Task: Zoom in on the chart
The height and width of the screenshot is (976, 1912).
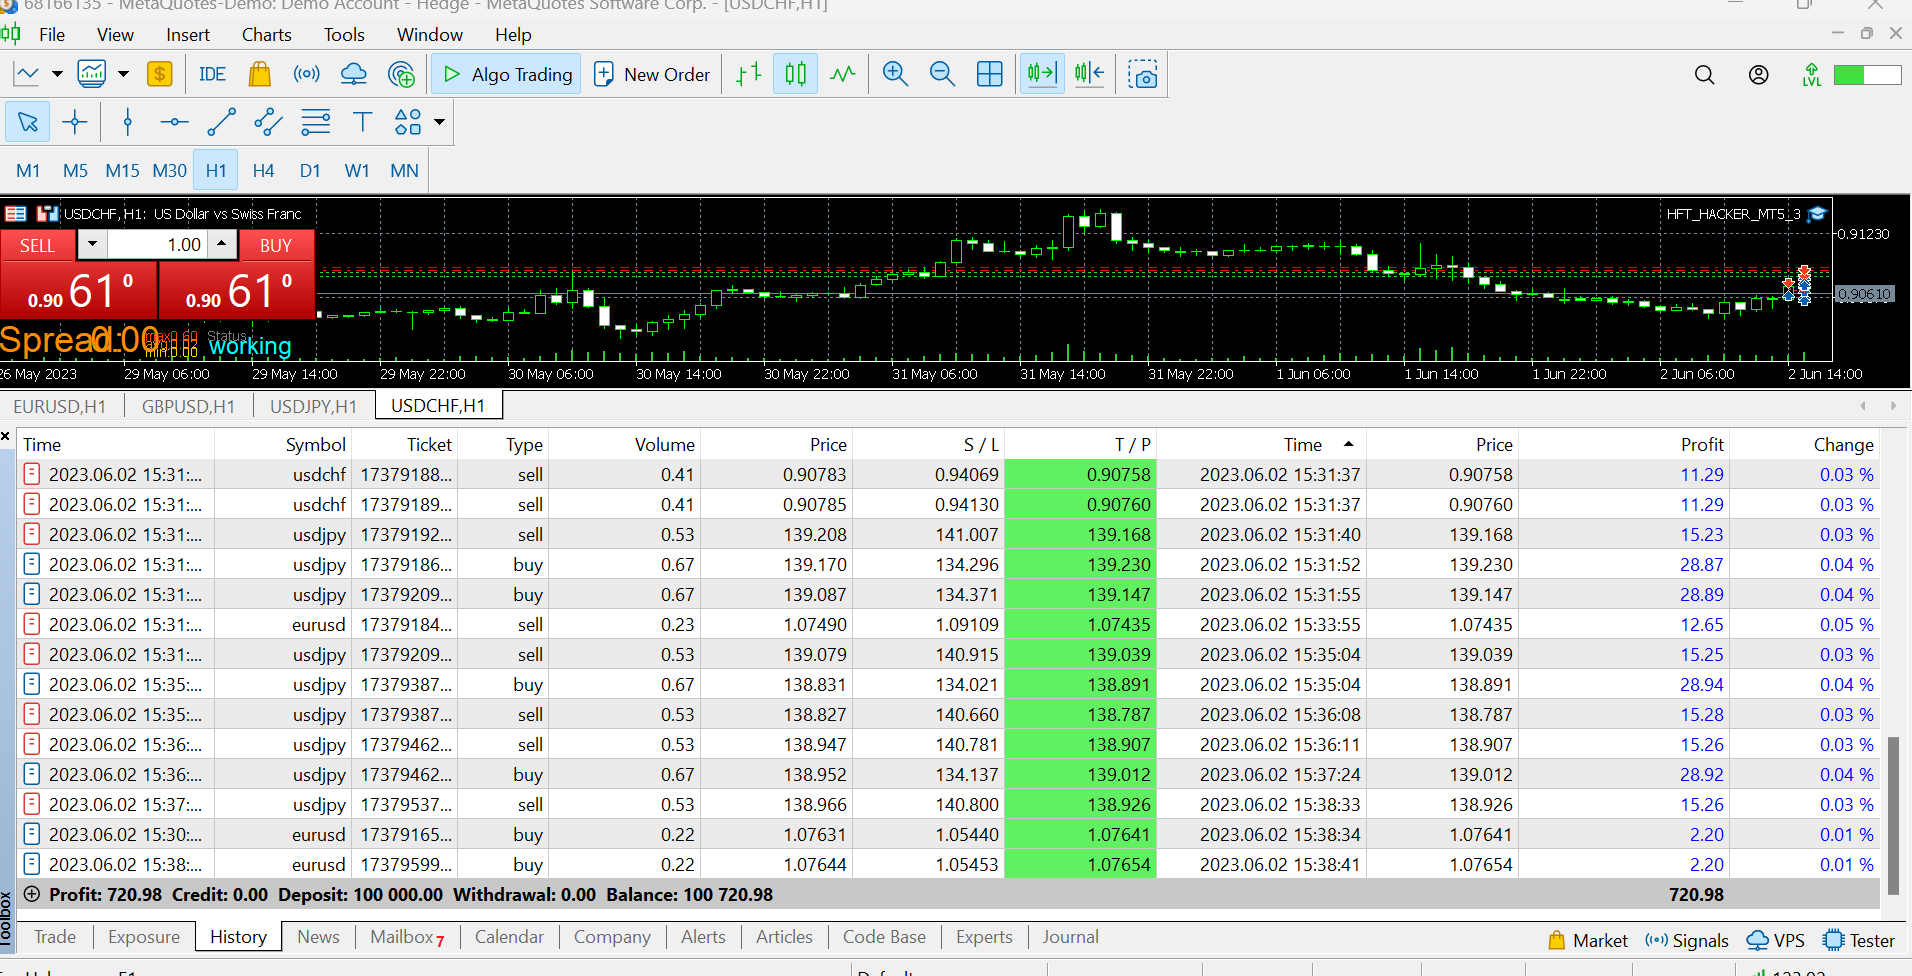Action: [x=895, y=75]
